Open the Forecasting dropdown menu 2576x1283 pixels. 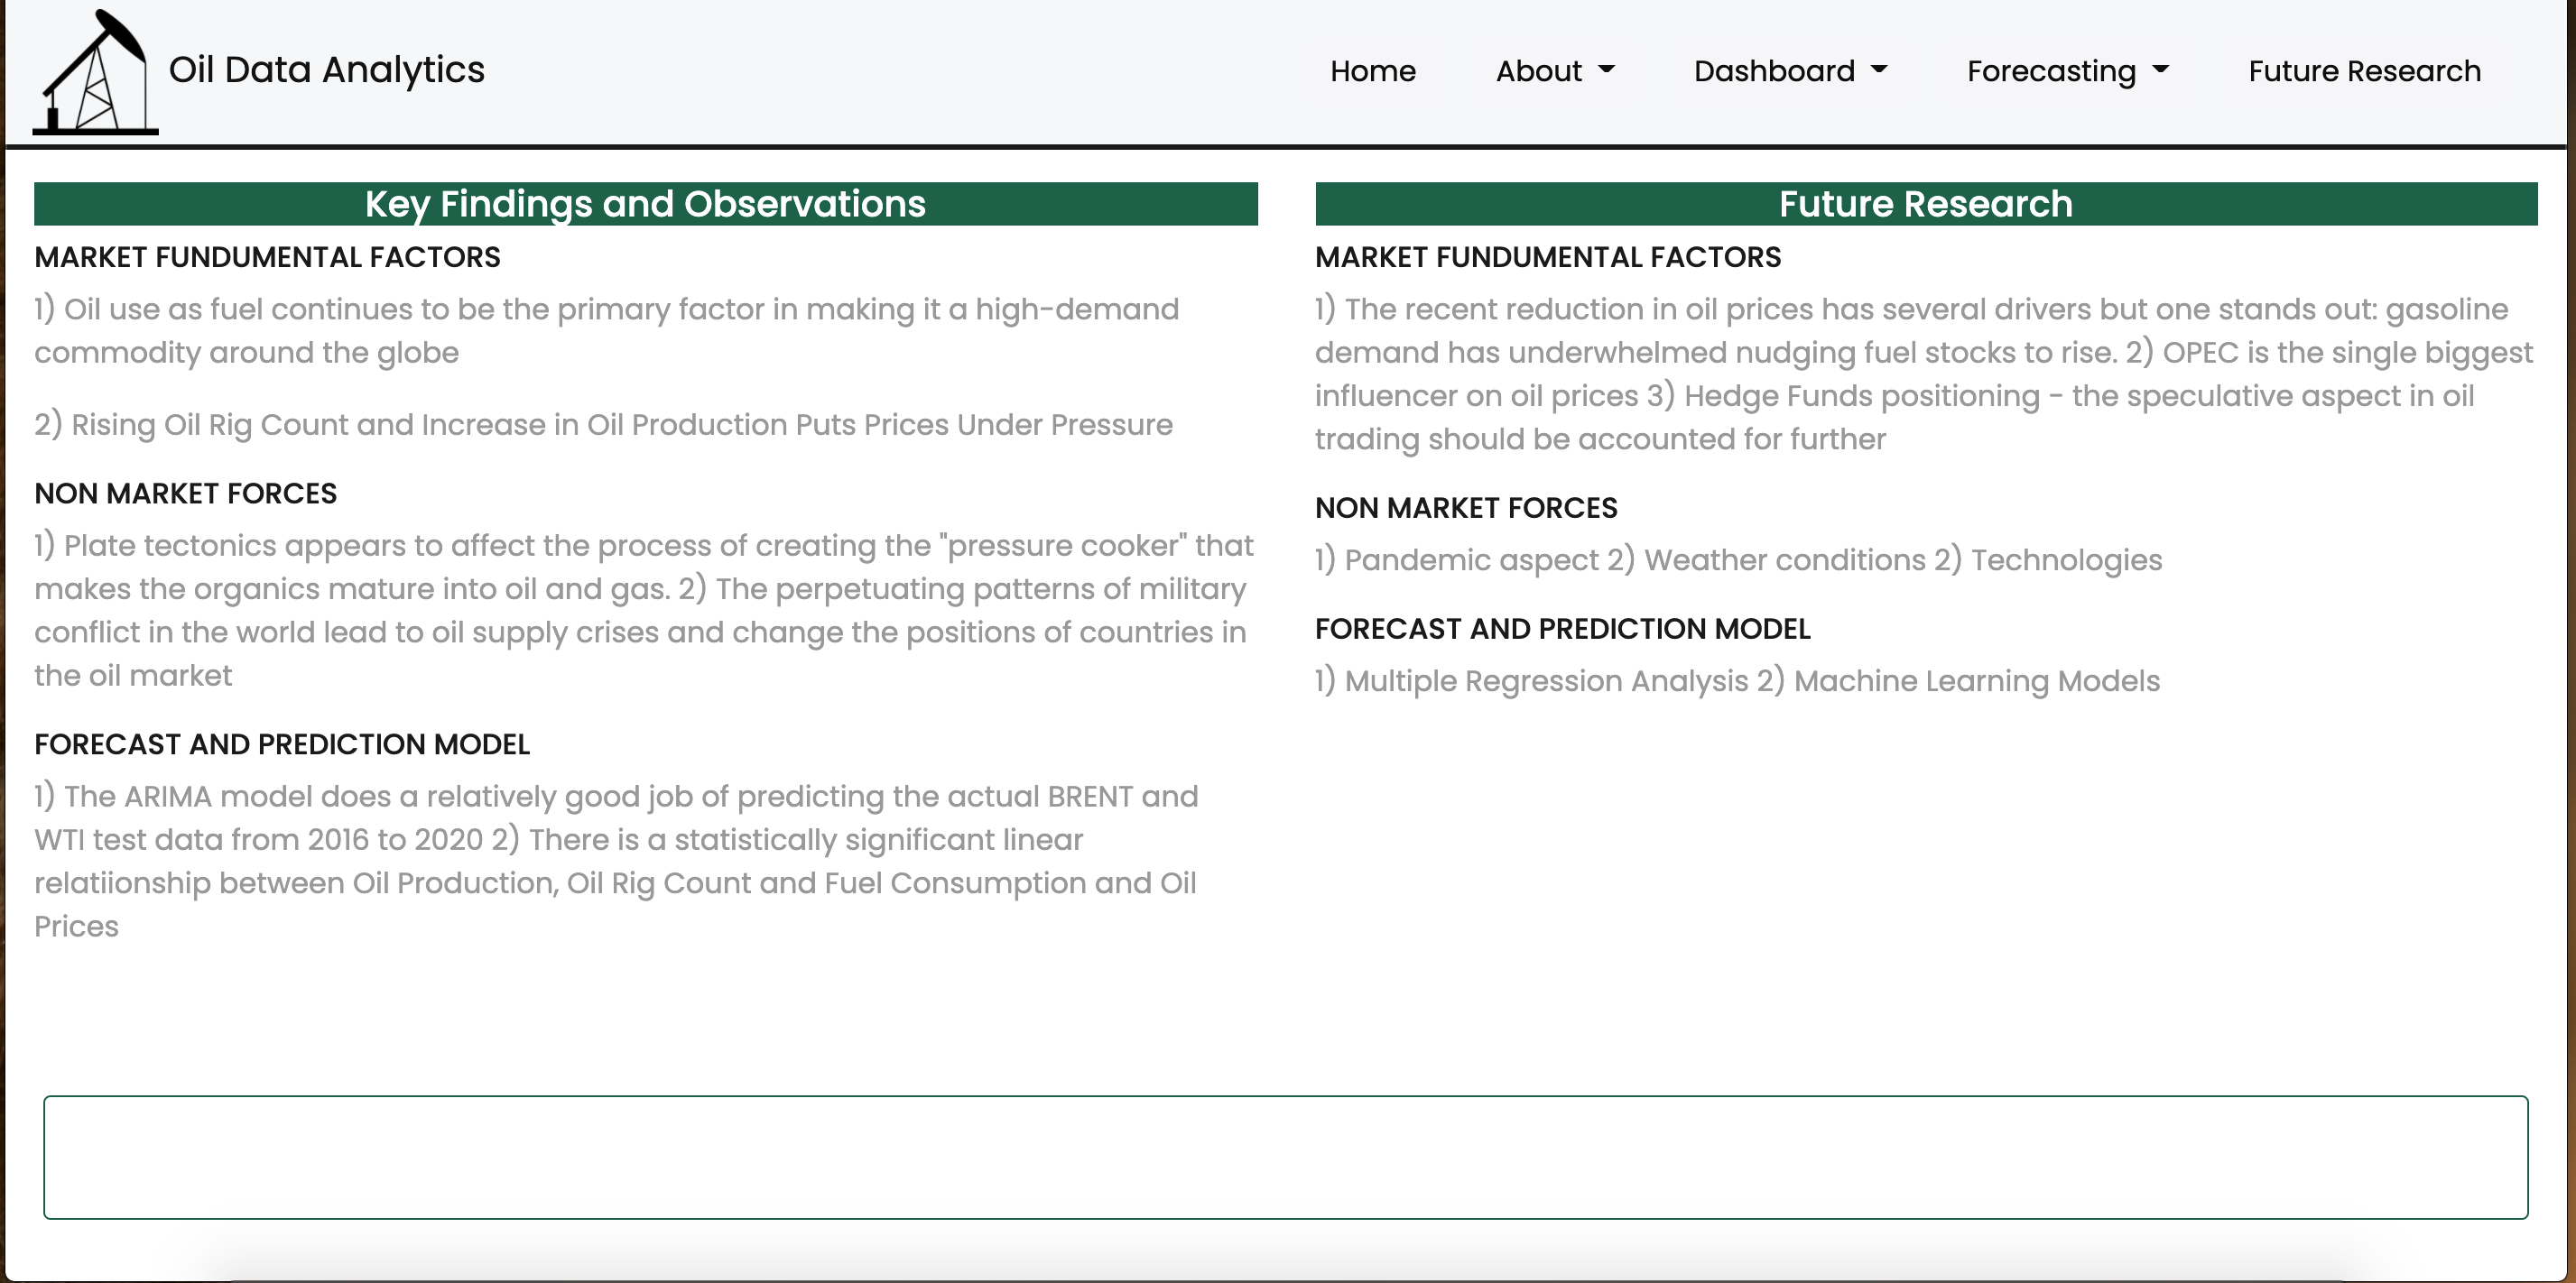(2051, 71)
